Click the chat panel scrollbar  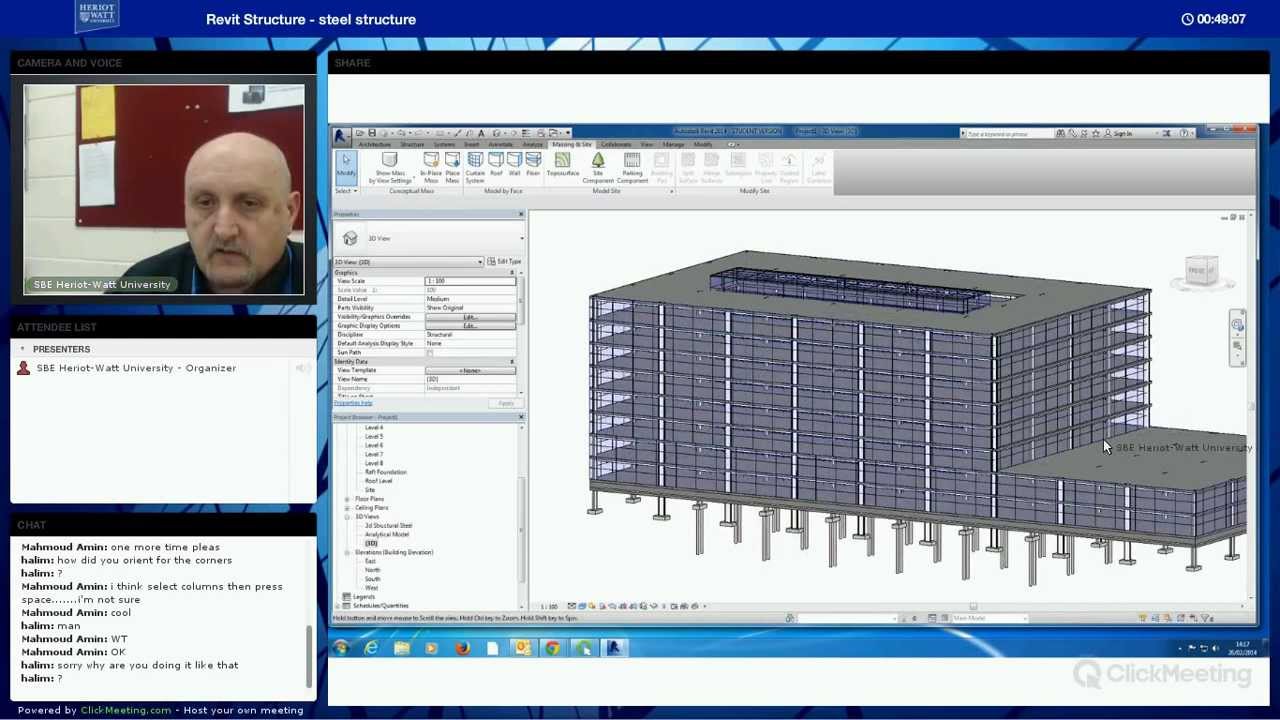point(311,655)
